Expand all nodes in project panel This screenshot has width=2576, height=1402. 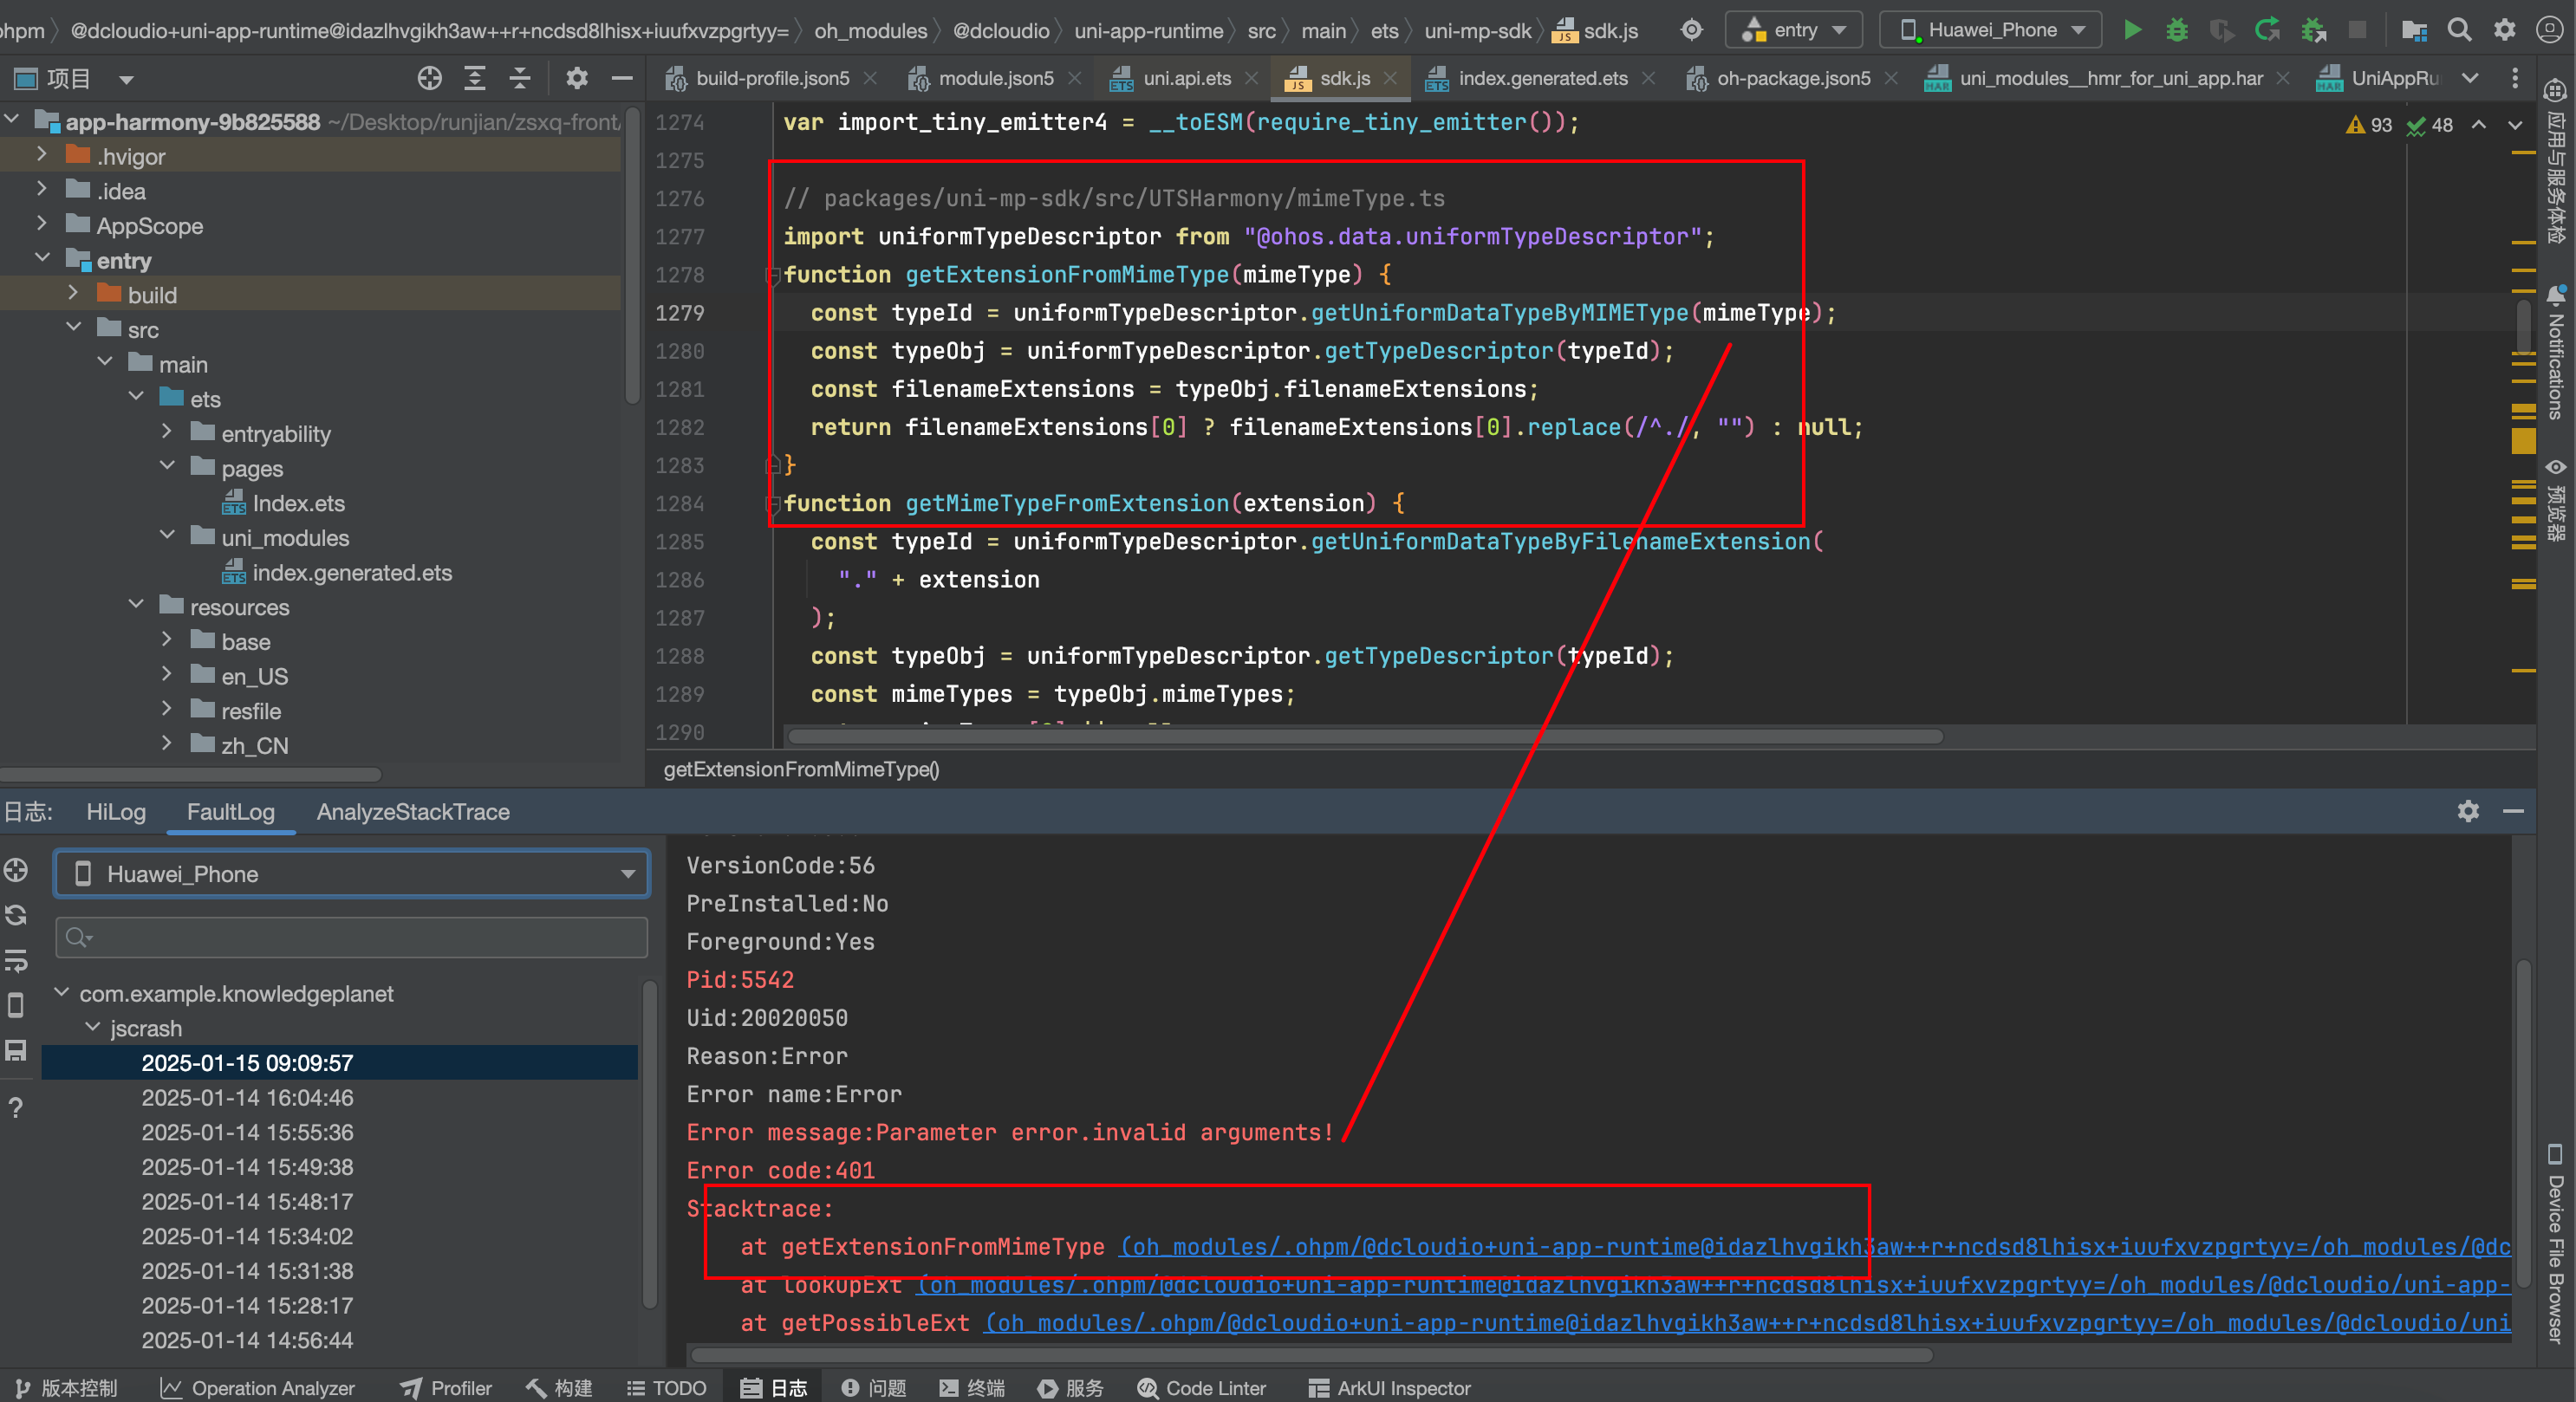(475, 78)
